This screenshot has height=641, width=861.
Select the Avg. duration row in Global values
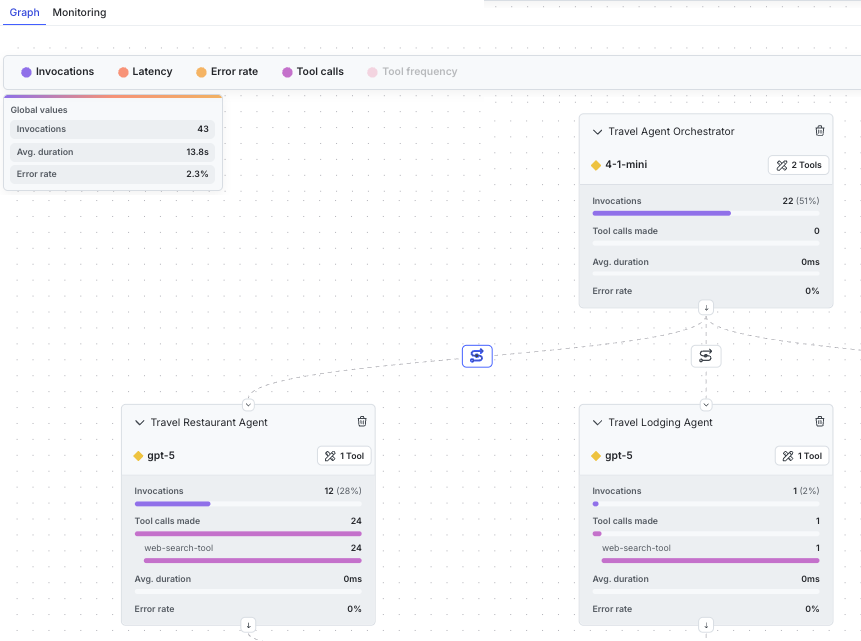coord(112,151)
